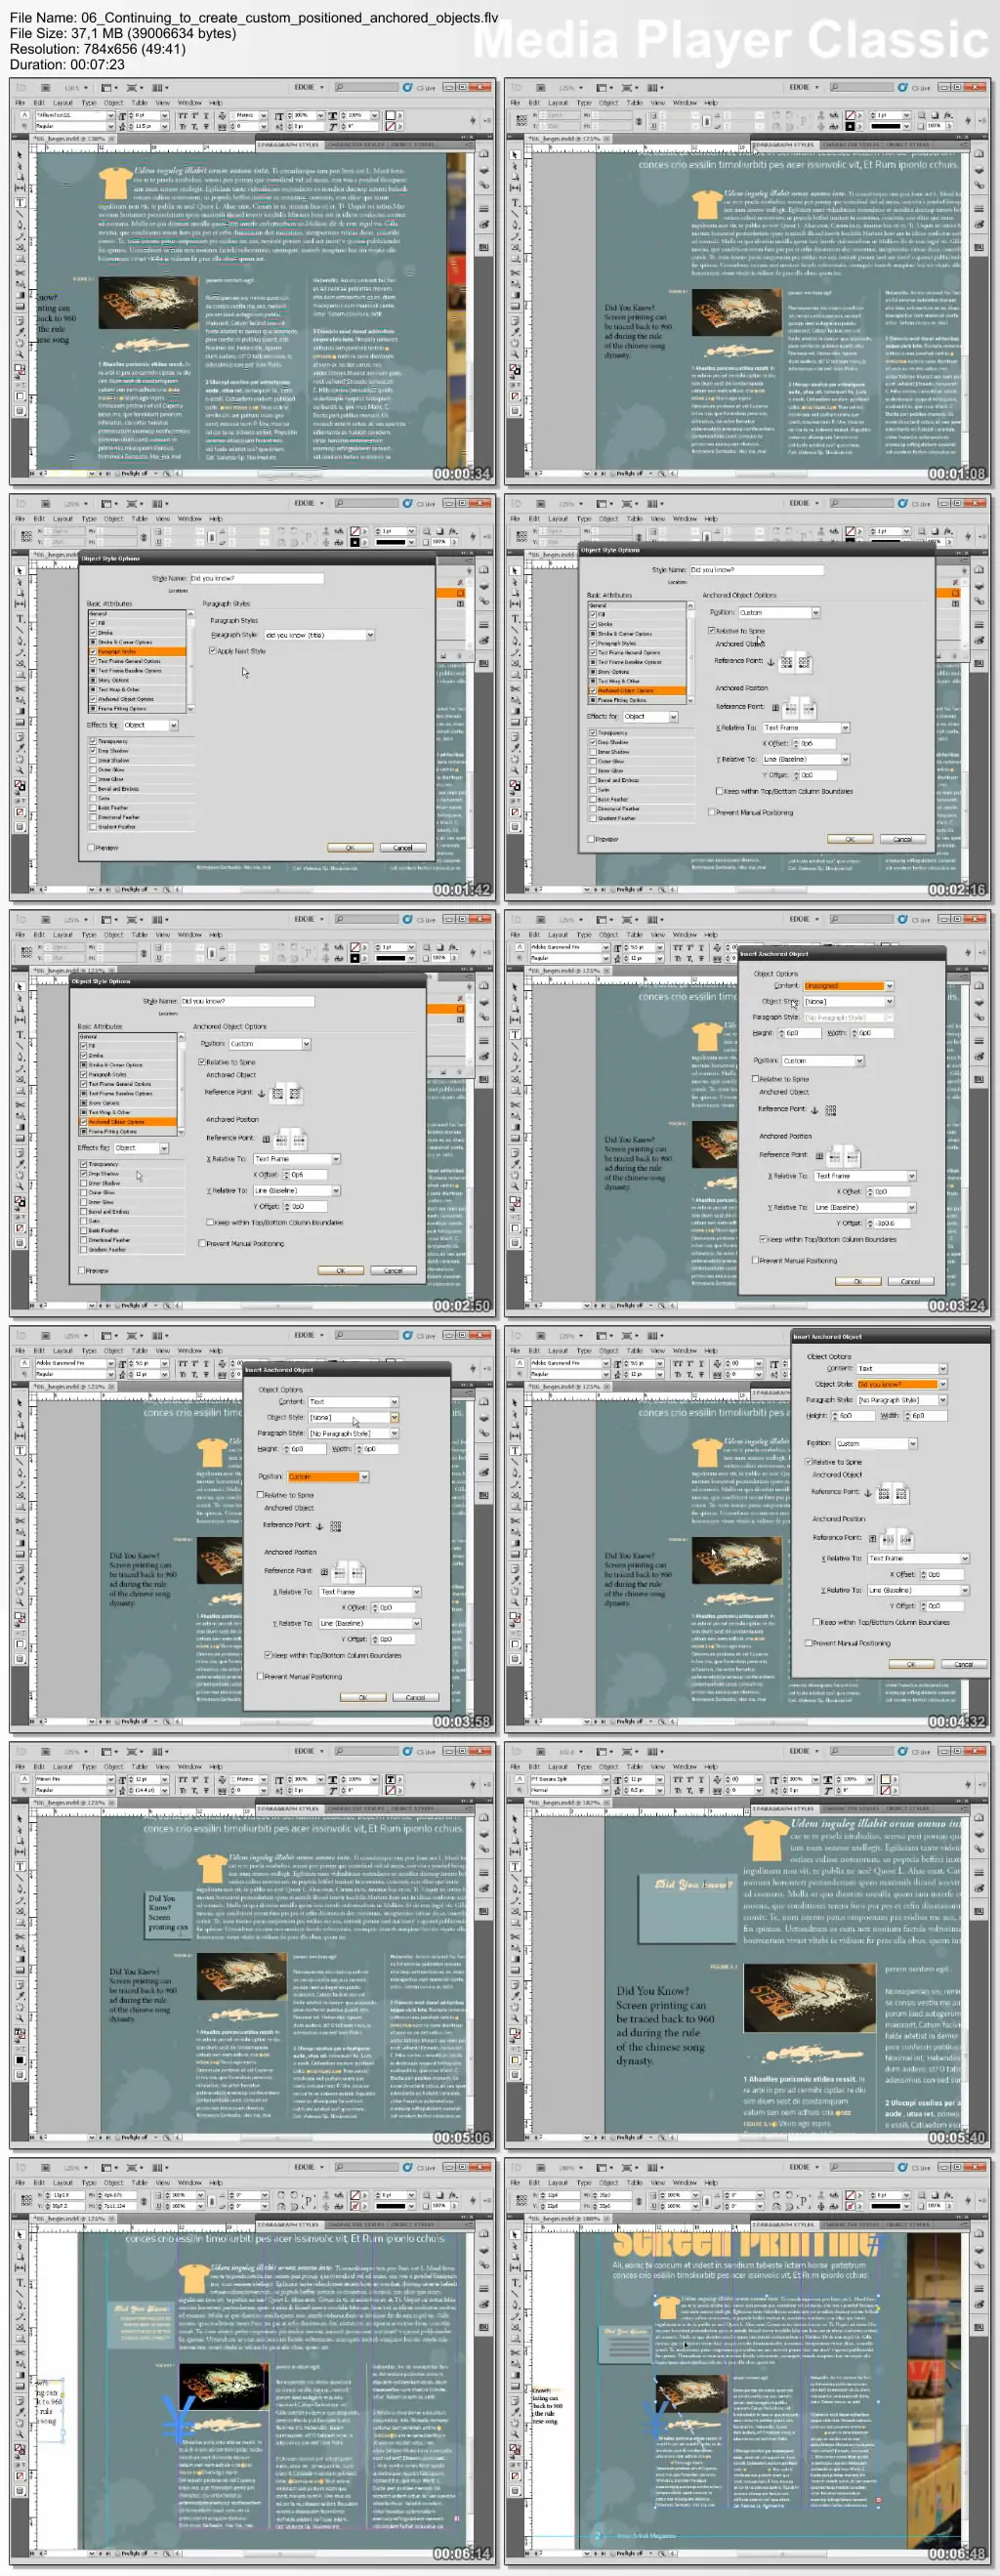1000x2576 pixels.
Task: Toggle Apply Next Style in 00:01:42 dialog
Action: coord(212,651)
